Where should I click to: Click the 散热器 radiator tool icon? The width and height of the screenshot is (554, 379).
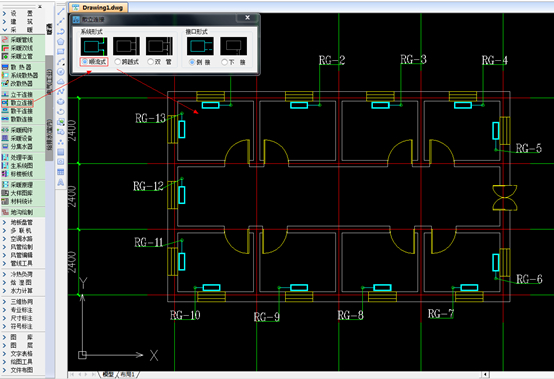pyautogui.click(x=5, y=67)
